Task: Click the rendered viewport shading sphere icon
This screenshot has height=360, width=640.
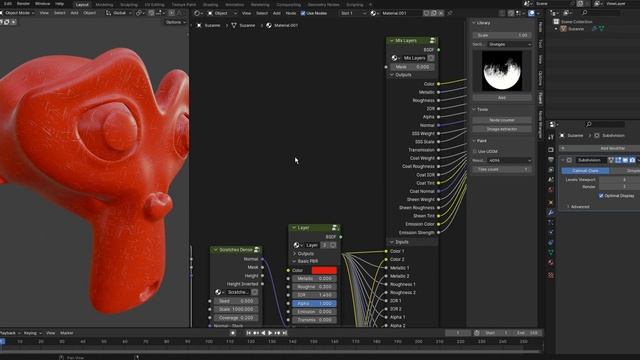Action: (531, 13)
